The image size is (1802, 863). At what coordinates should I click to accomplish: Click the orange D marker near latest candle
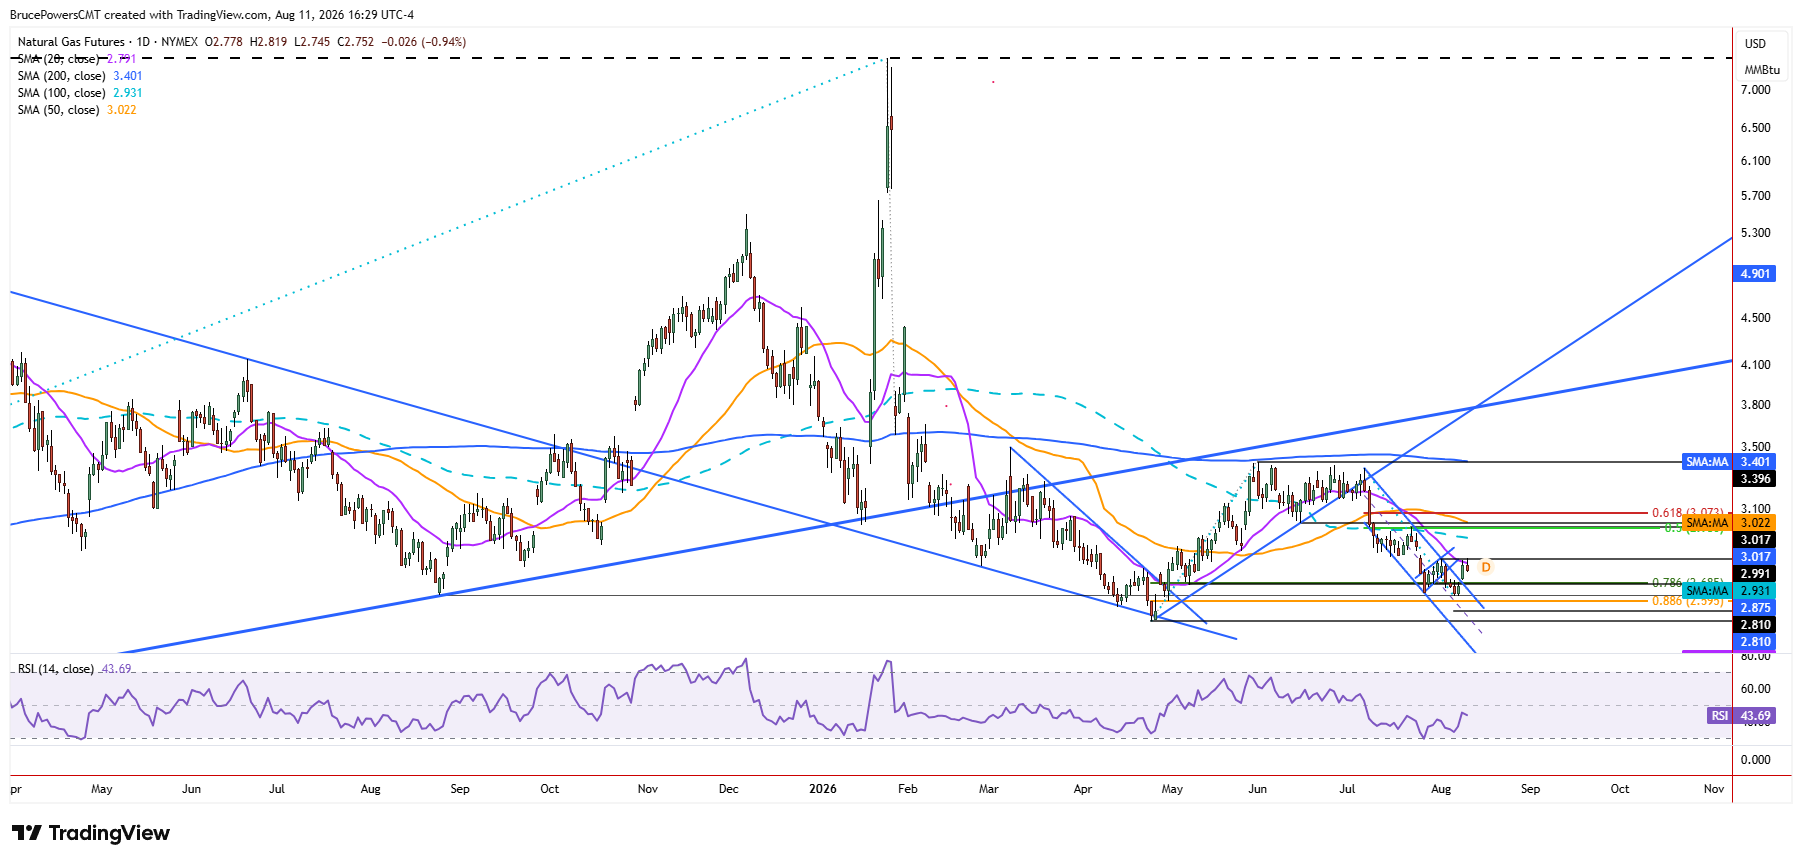pos(1486,567)
